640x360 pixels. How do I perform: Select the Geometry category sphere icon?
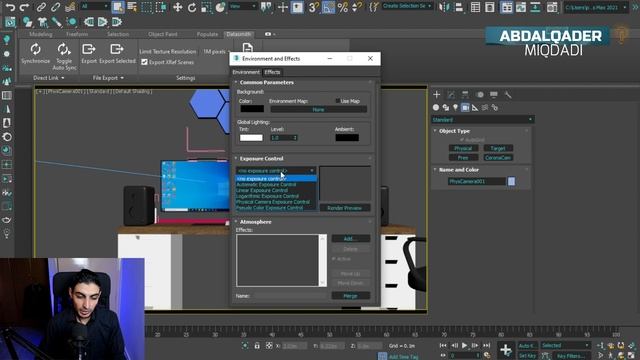(436, 107)
